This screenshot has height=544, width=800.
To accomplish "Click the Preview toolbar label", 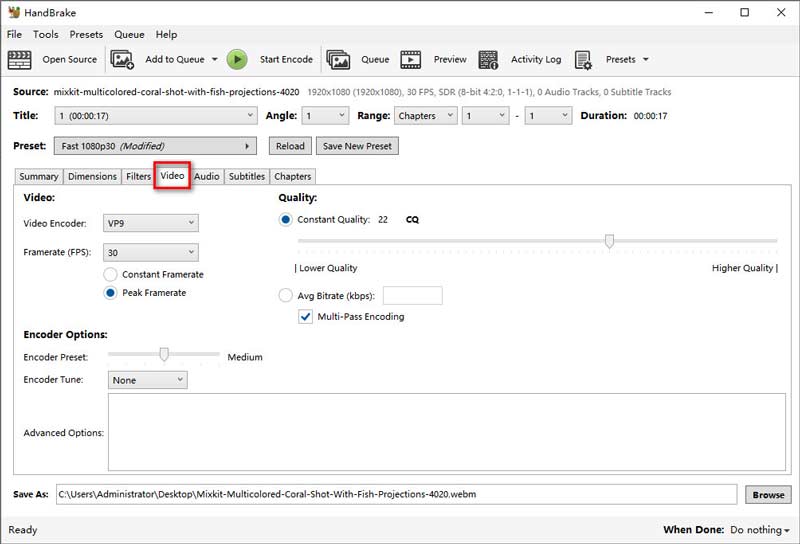I will click(x=450, y=59).
